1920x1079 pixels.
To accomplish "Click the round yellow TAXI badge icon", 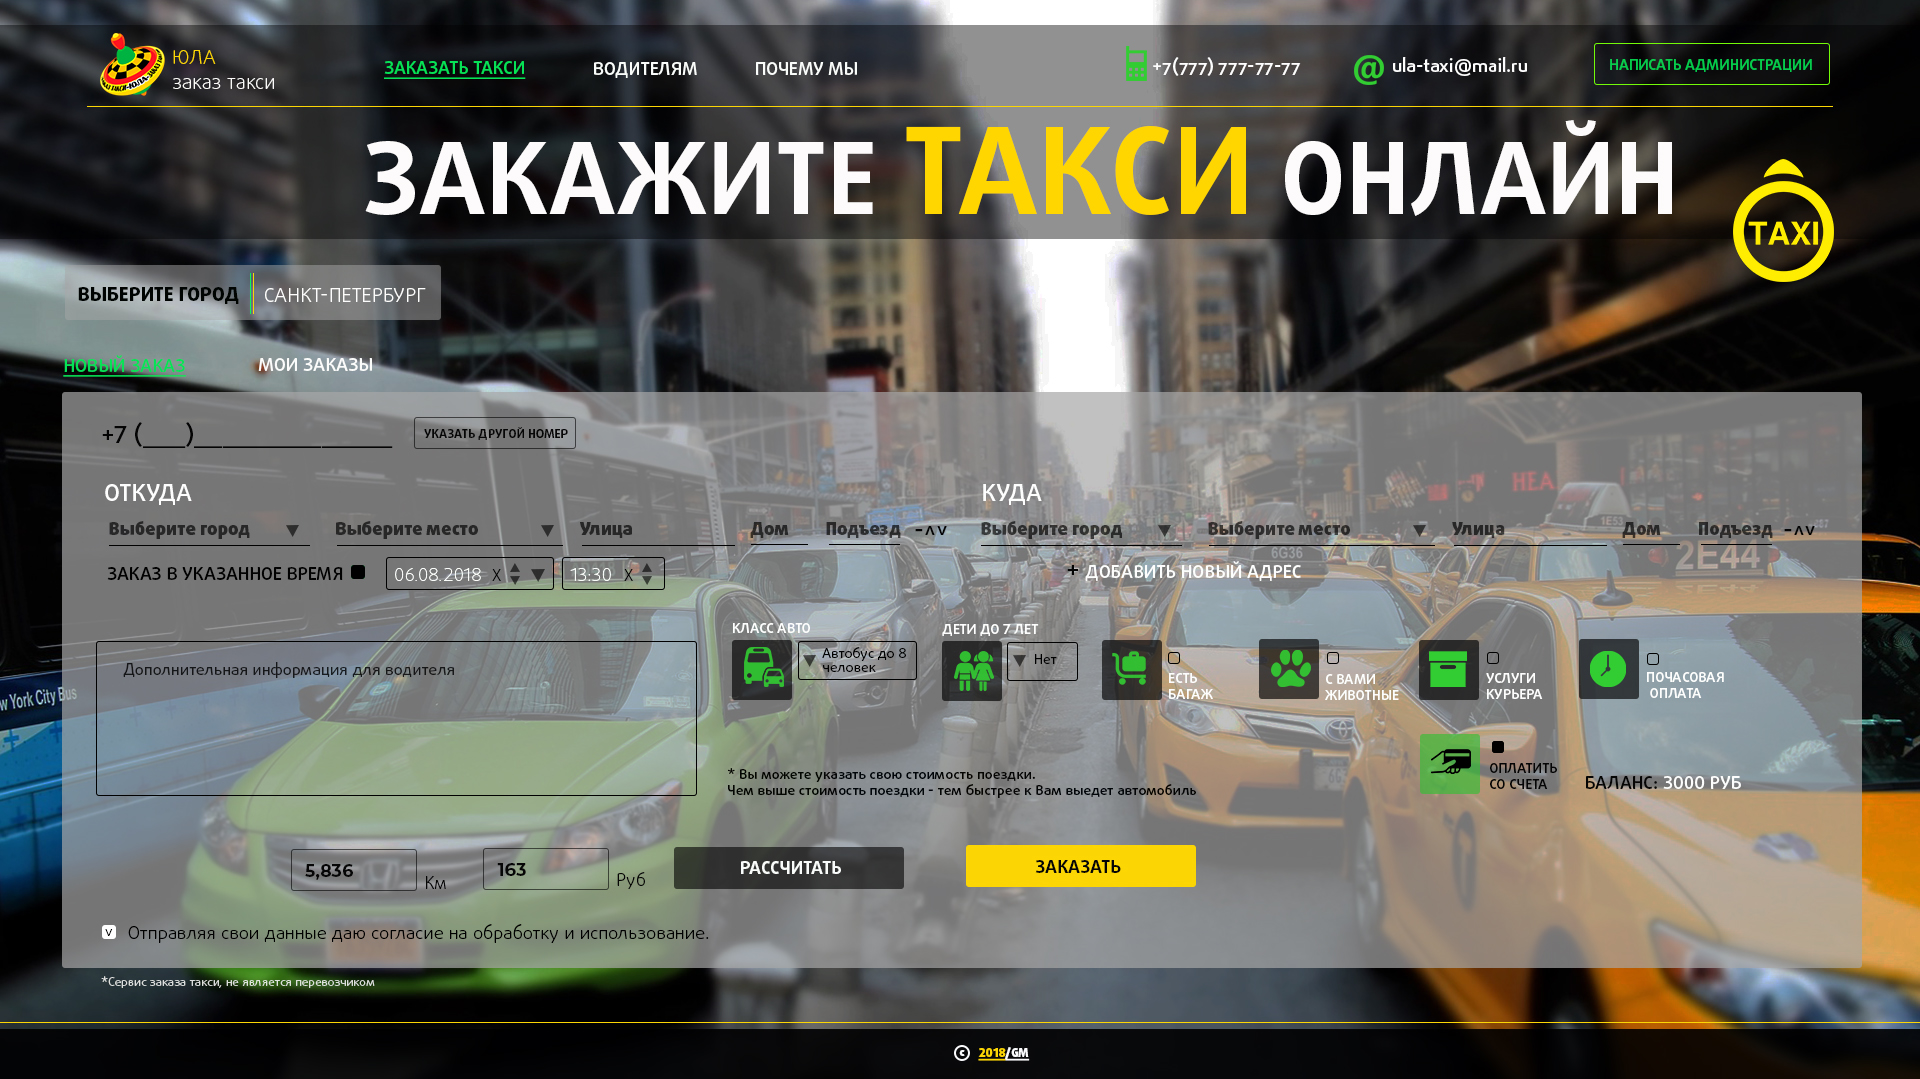I will (1783, 221).
